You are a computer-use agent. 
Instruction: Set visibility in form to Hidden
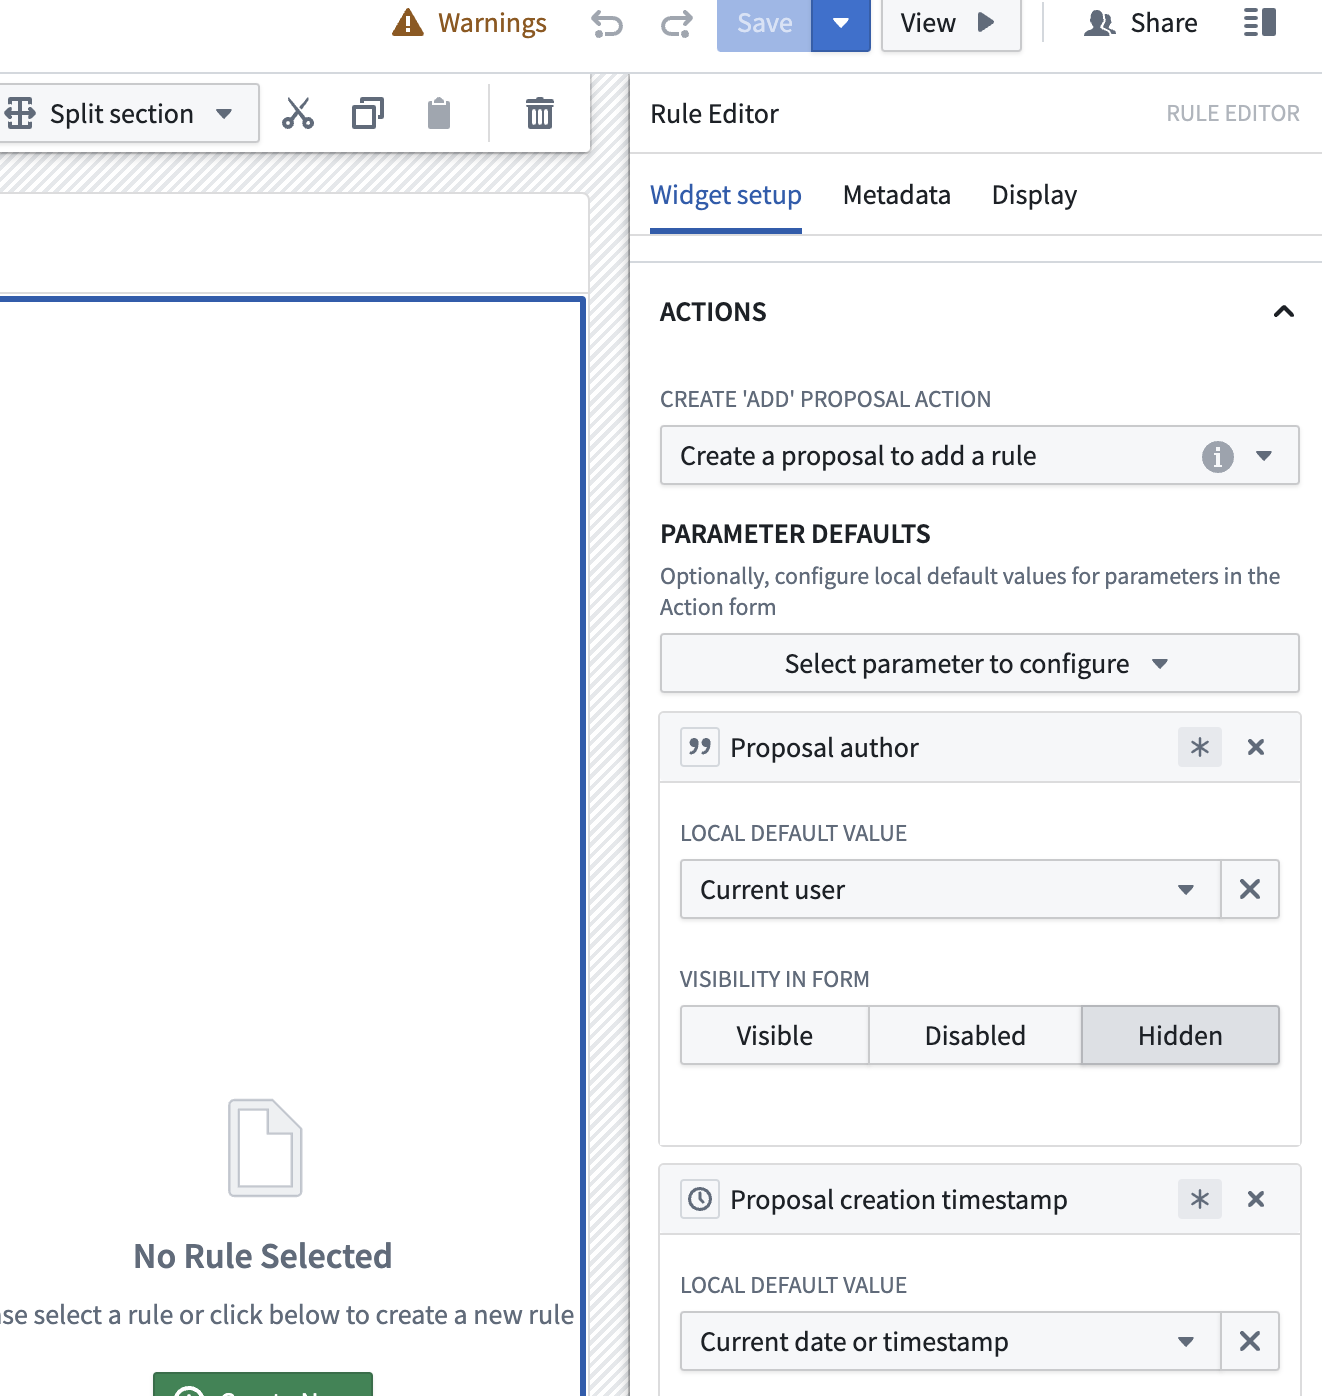[x=1180, y=1035]
